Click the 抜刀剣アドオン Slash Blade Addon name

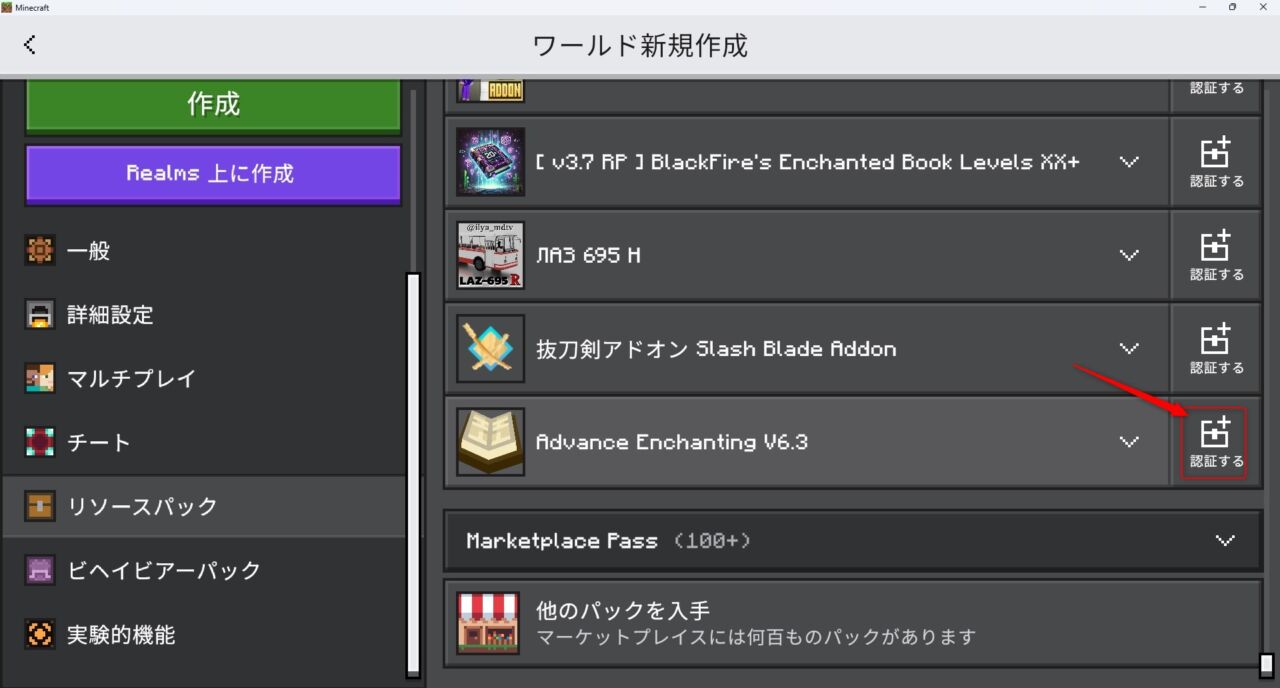pyautogui.click(x=716, y=349)
